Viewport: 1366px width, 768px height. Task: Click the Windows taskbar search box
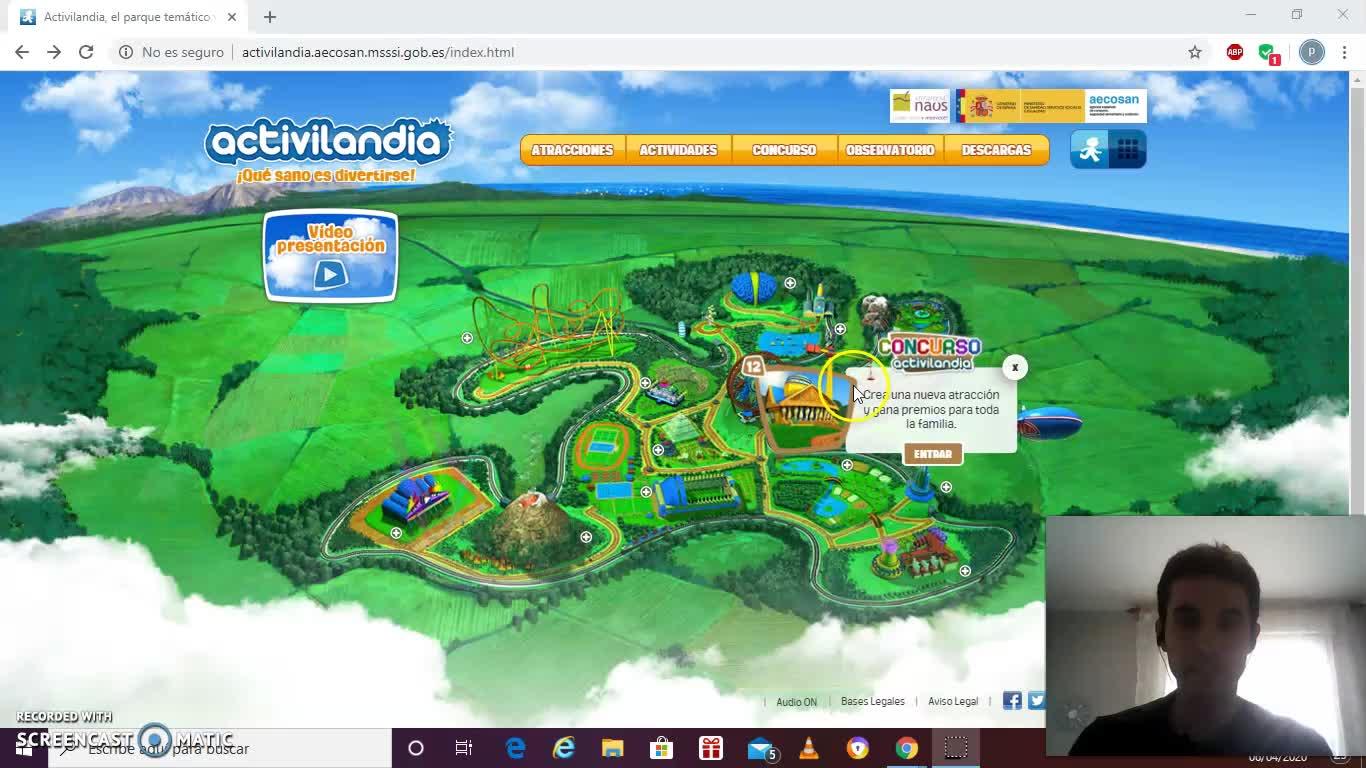click(x=220, y=748)
